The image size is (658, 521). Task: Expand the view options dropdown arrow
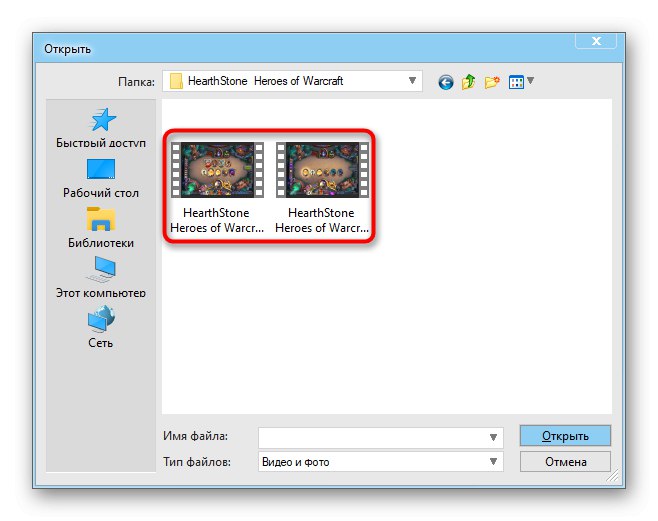(x=530, y=80)
